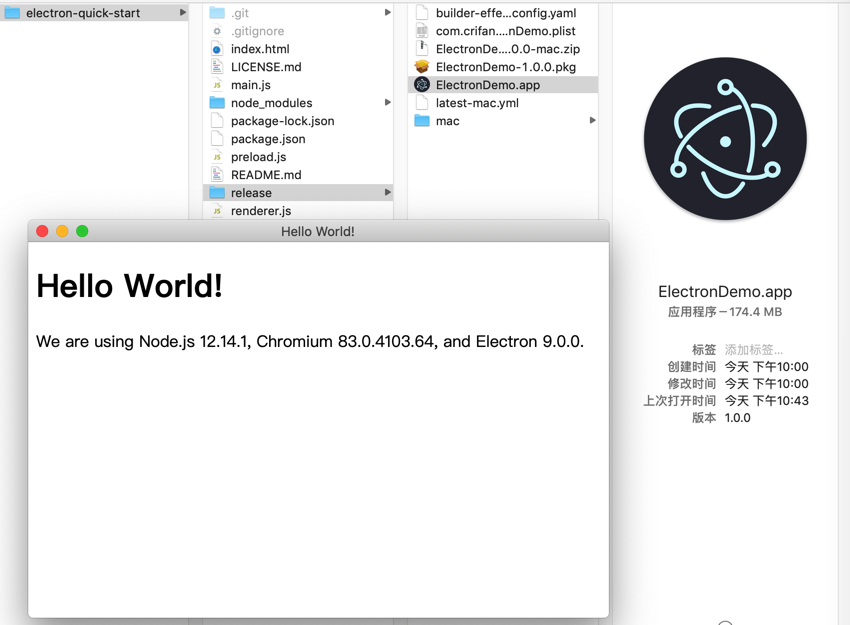Viewport: 850px width, 625px height.
Task: Select the main.js file name
Action: pos(250,85)
